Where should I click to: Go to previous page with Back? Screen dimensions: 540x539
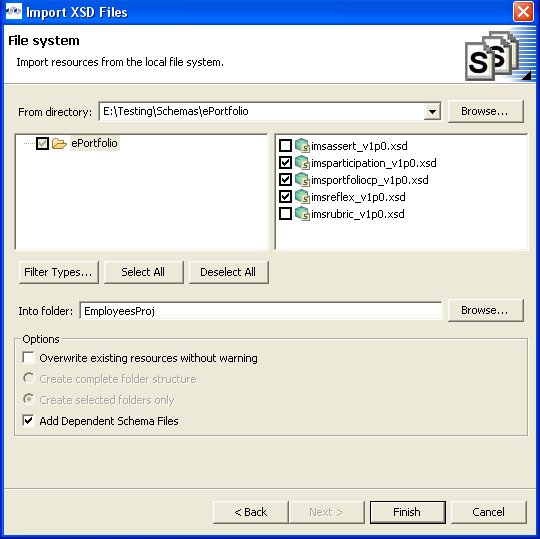tap(251, 512)
